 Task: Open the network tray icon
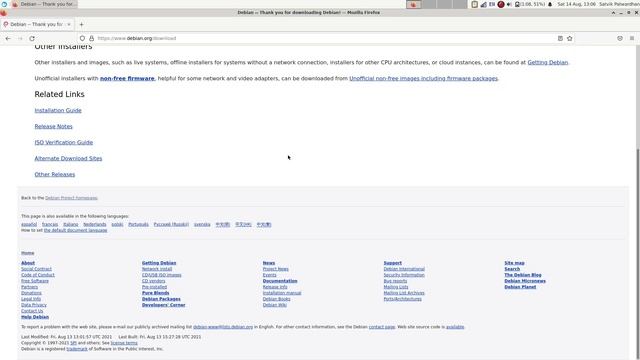483,4
